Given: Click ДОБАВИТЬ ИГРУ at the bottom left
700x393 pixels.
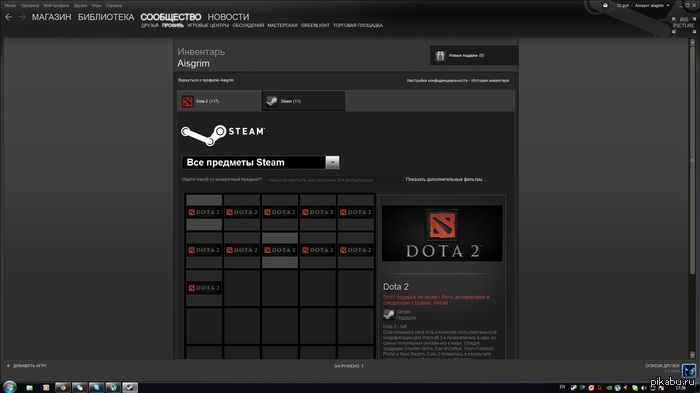Looking at the screenshot, I should pos(28,366).
